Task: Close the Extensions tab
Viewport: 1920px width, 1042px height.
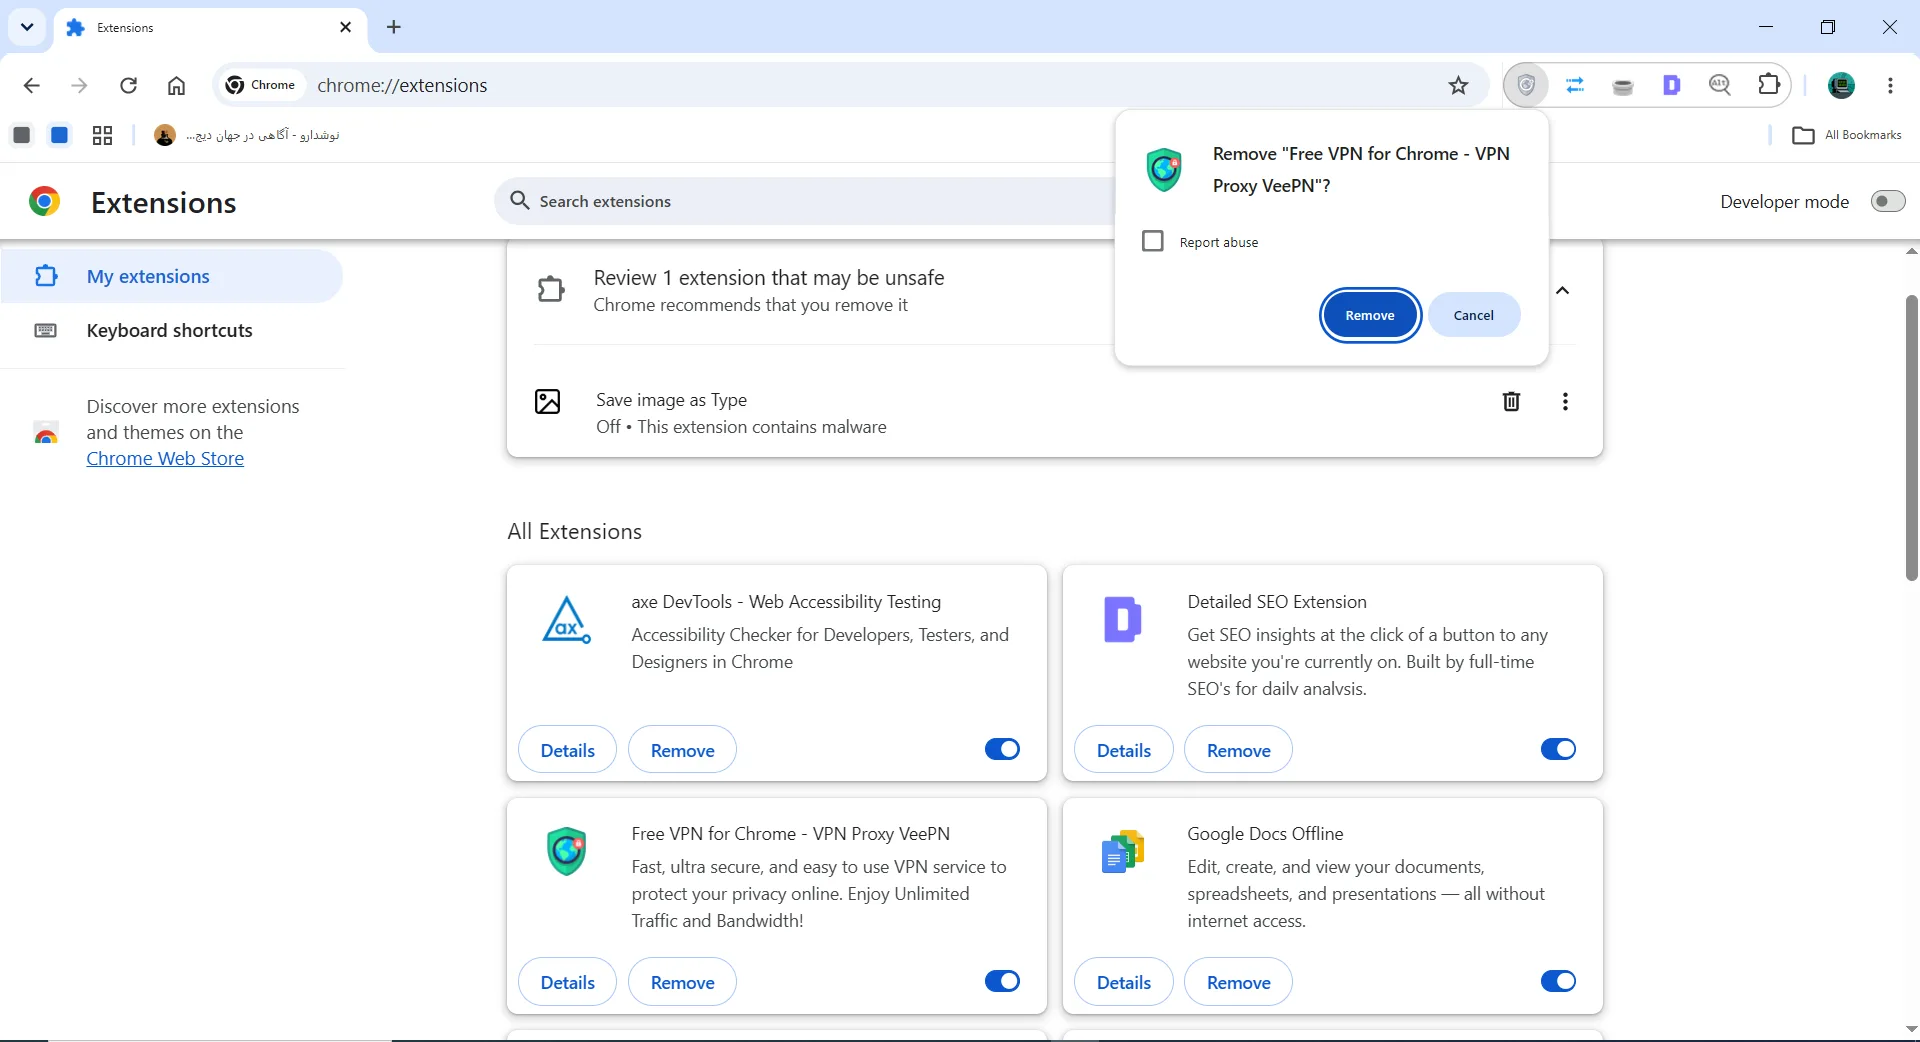Action: point(346,27)
